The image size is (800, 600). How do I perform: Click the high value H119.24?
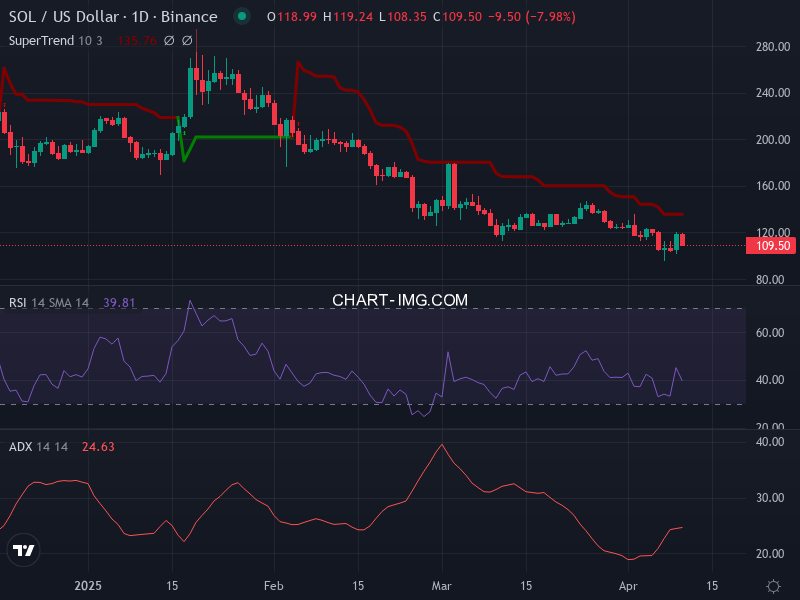click(x=348, y=17)
